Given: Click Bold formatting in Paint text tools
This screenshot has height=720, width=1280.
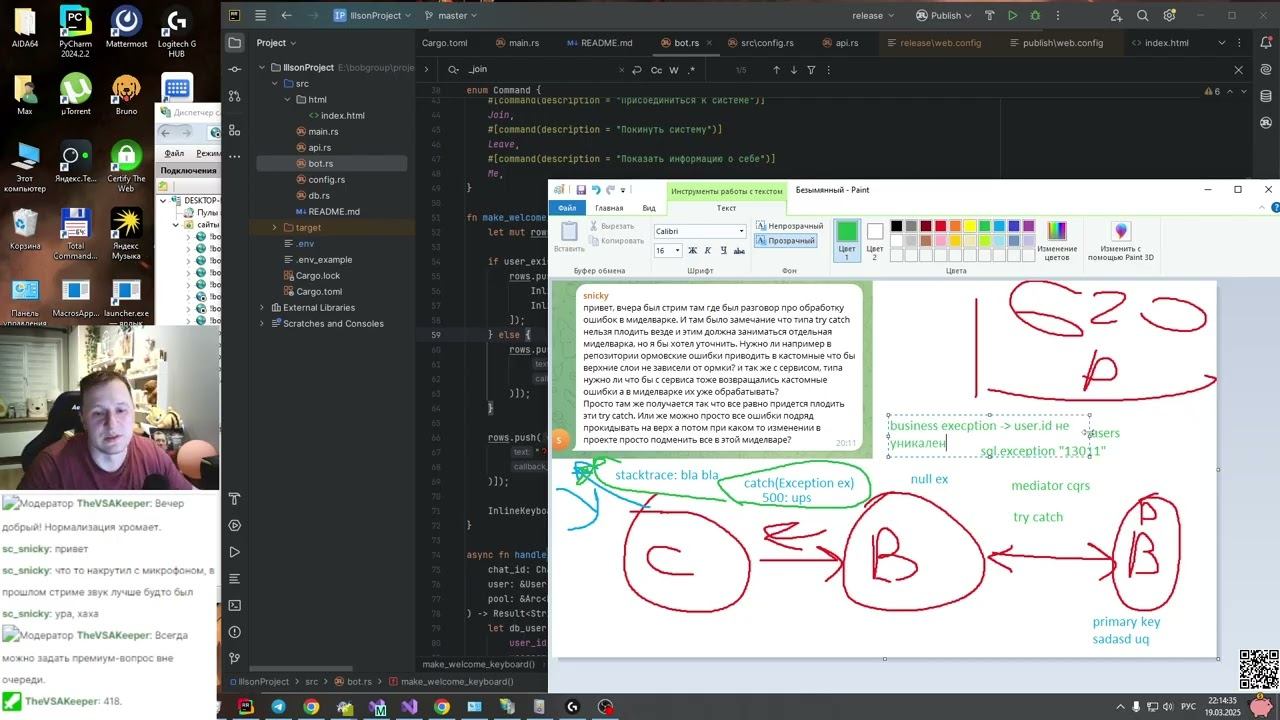Looking at the screenshot, I should (692, 251).
